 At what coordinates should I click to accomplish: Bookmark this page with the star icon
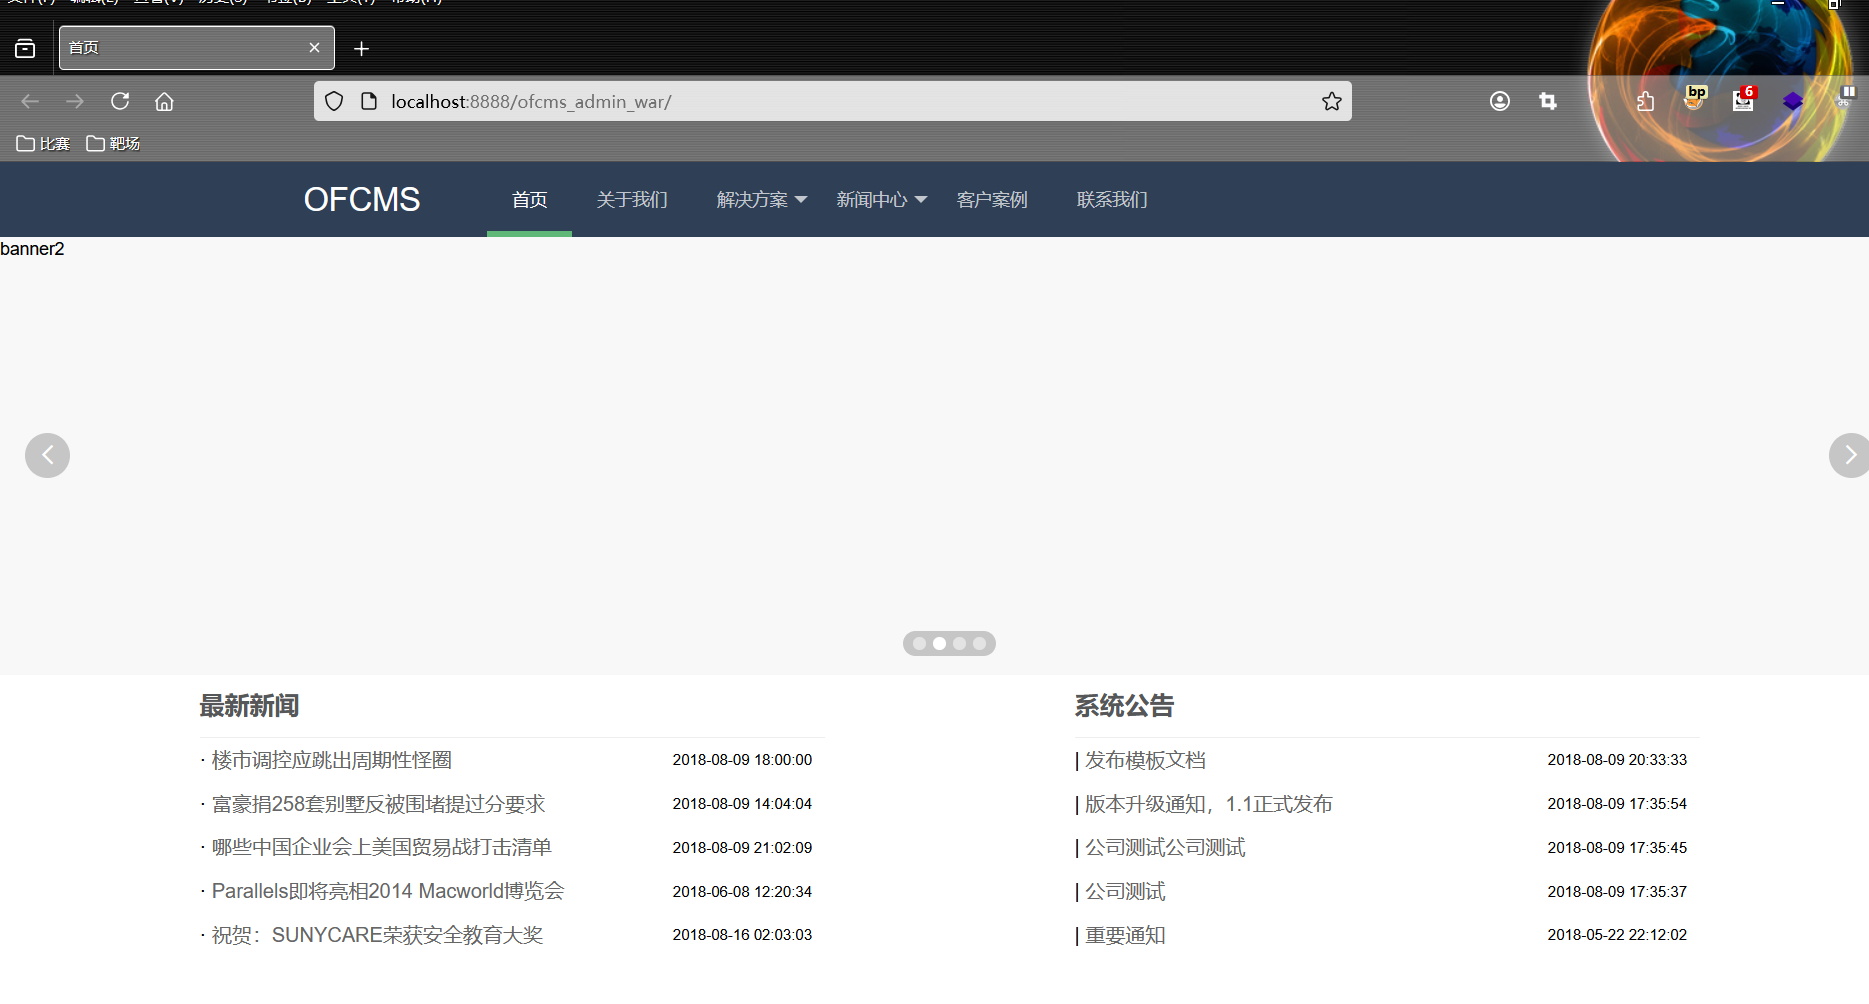coord(1331,101)
